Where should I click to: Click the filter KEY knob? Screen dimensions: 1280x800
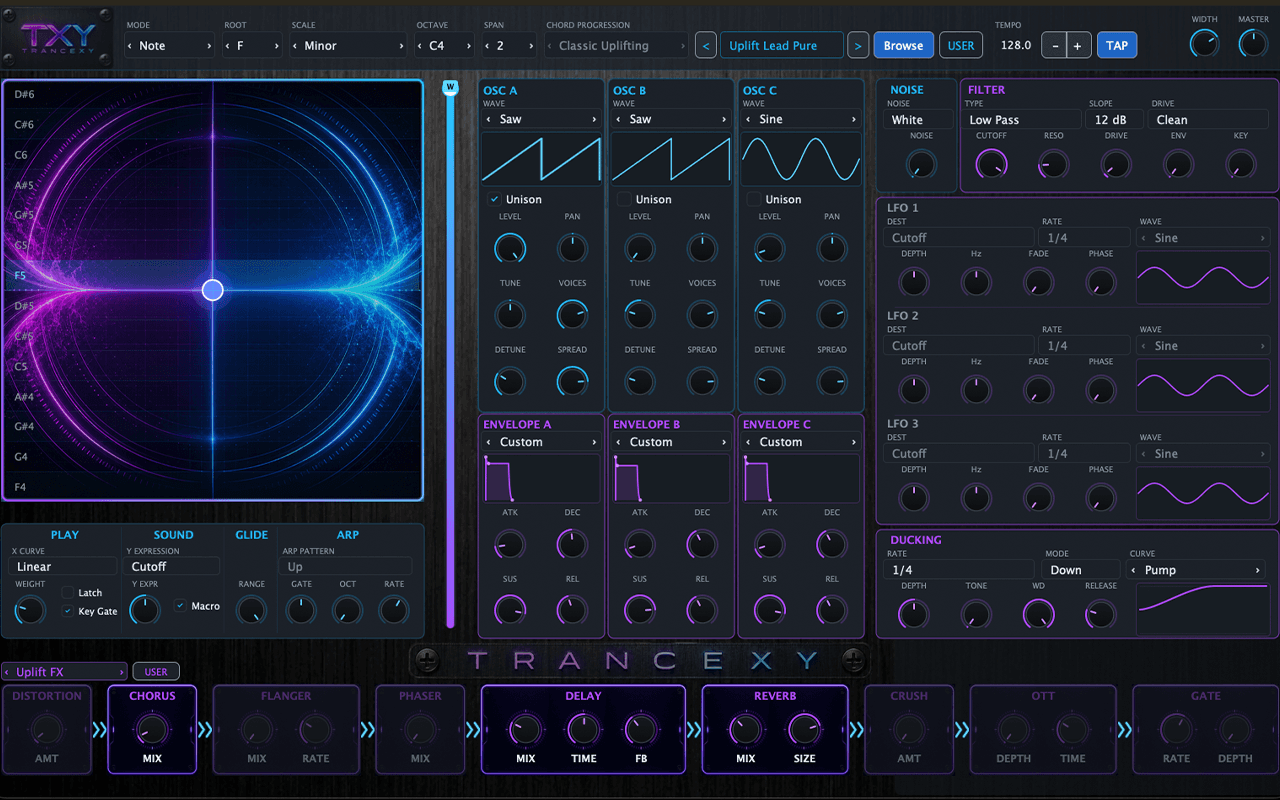pos(1241,164)
